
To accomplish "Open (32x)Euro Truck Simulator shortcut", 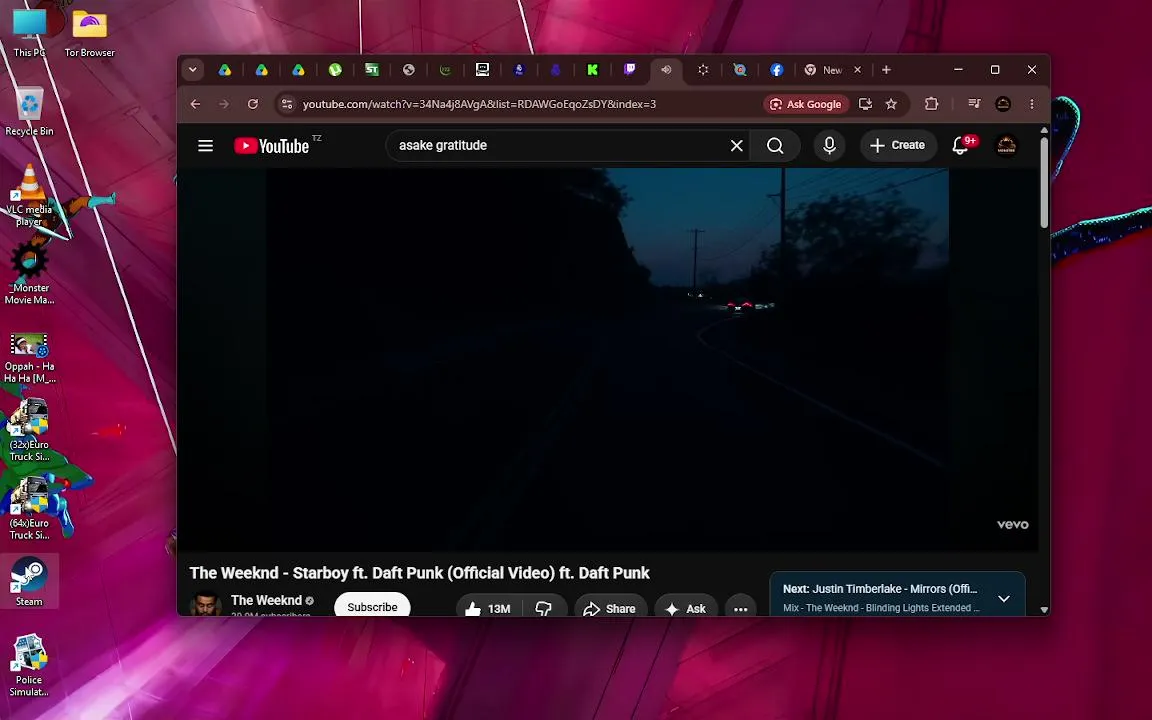I will (29, 430).
